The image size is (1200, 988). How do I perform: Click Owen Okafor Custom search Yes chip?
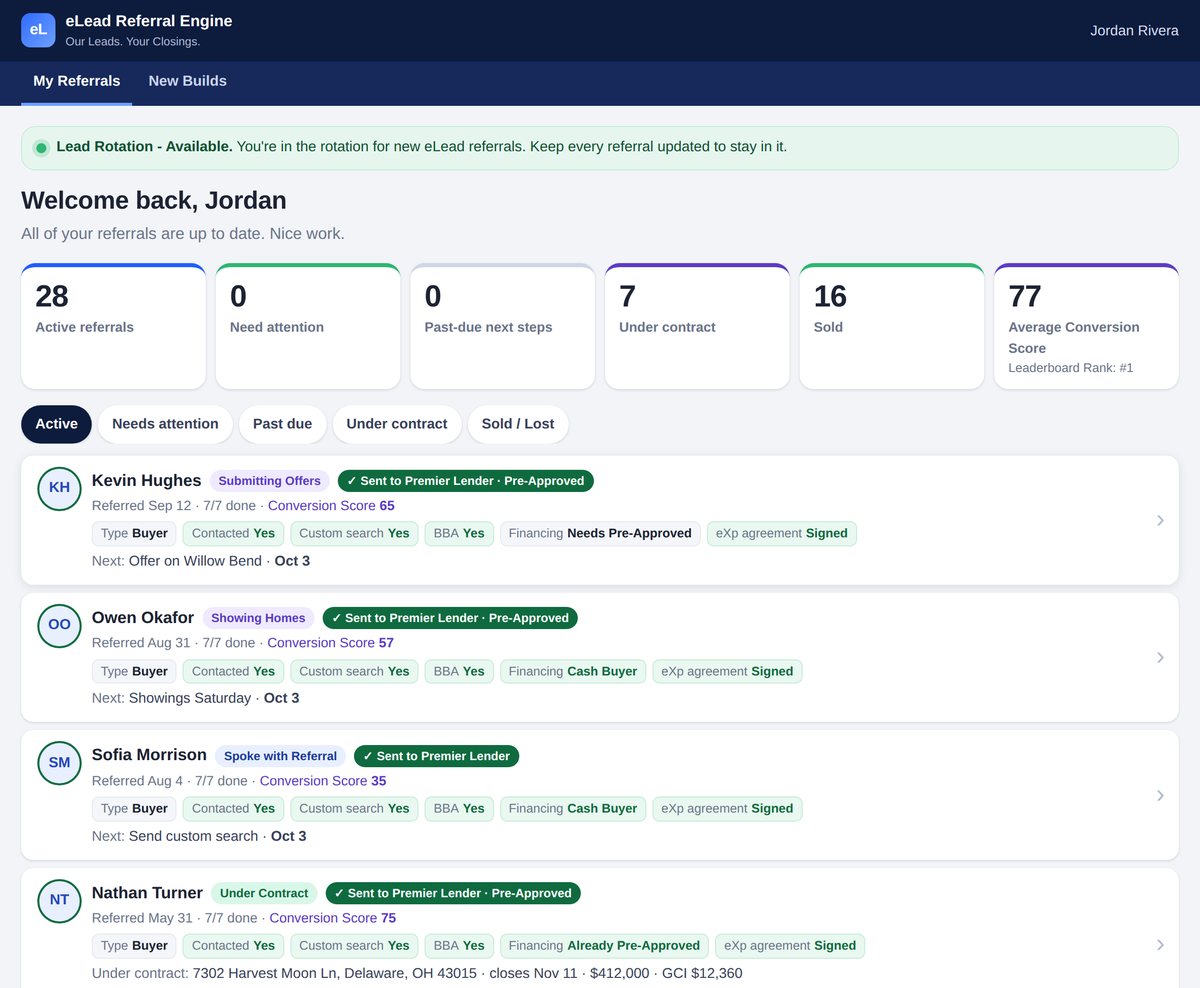coord(354,672)
